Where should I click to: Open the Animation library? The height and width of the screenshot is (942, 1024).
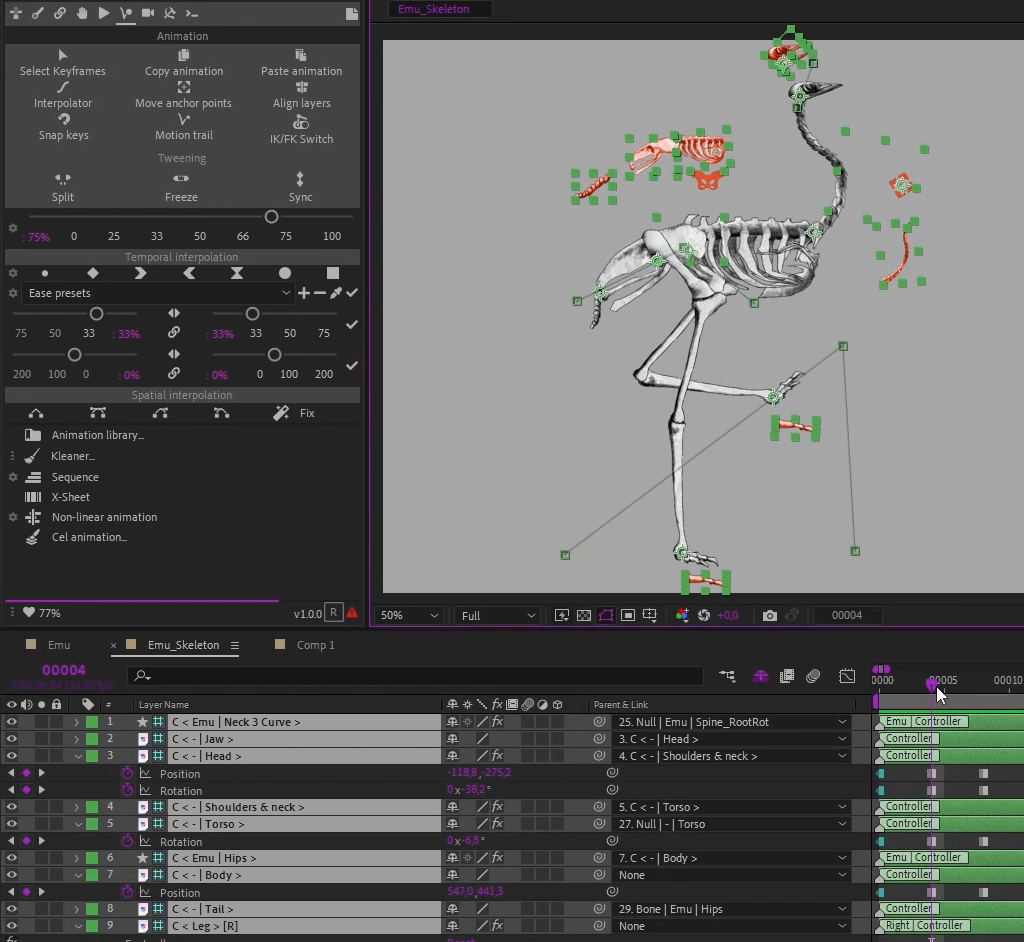click(97, 435)
